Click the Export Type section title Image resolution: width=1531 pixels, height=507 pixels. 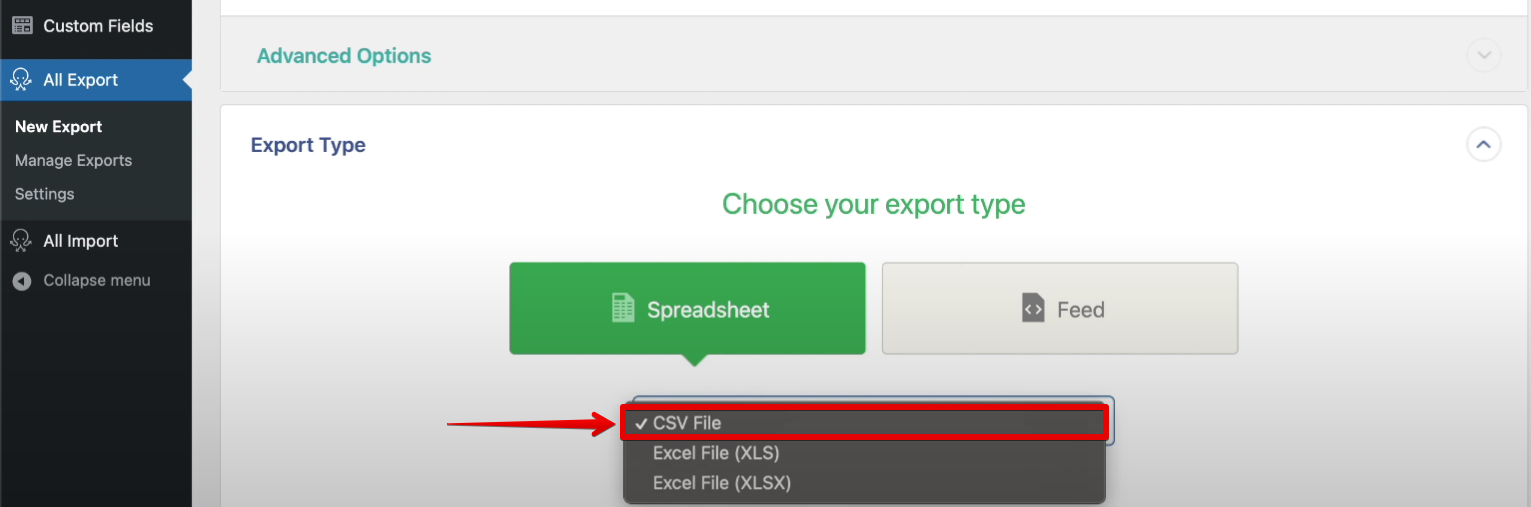[308, 145]
